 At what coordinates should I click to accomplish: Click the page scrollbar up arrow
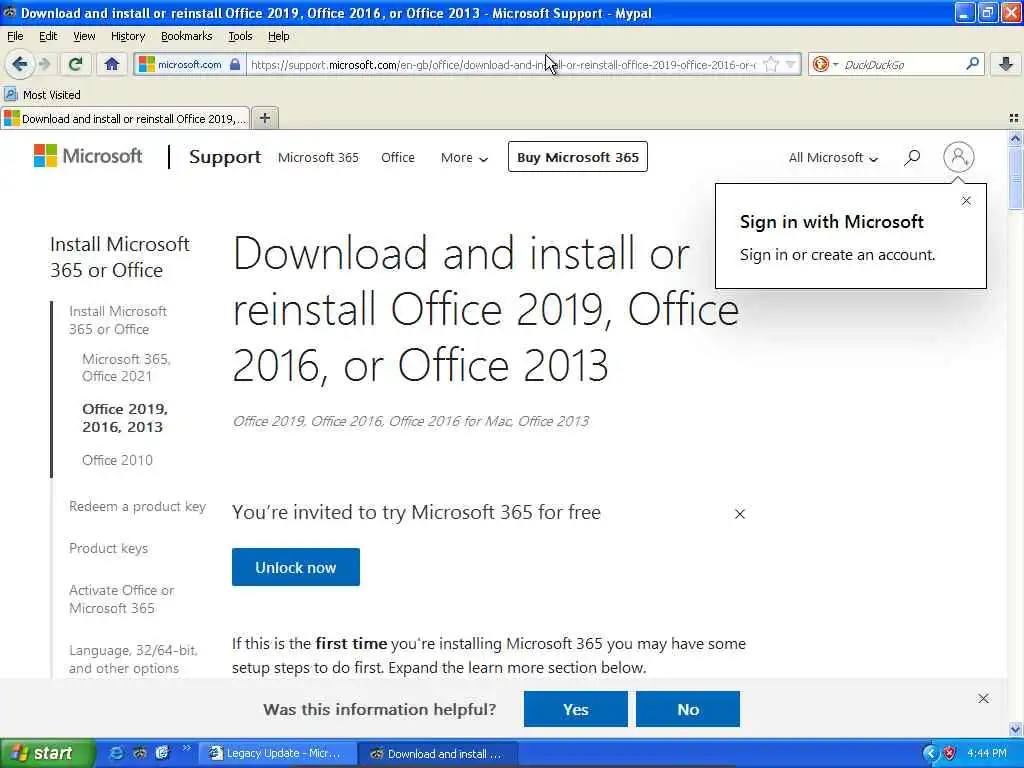[x=1015, y=138]
